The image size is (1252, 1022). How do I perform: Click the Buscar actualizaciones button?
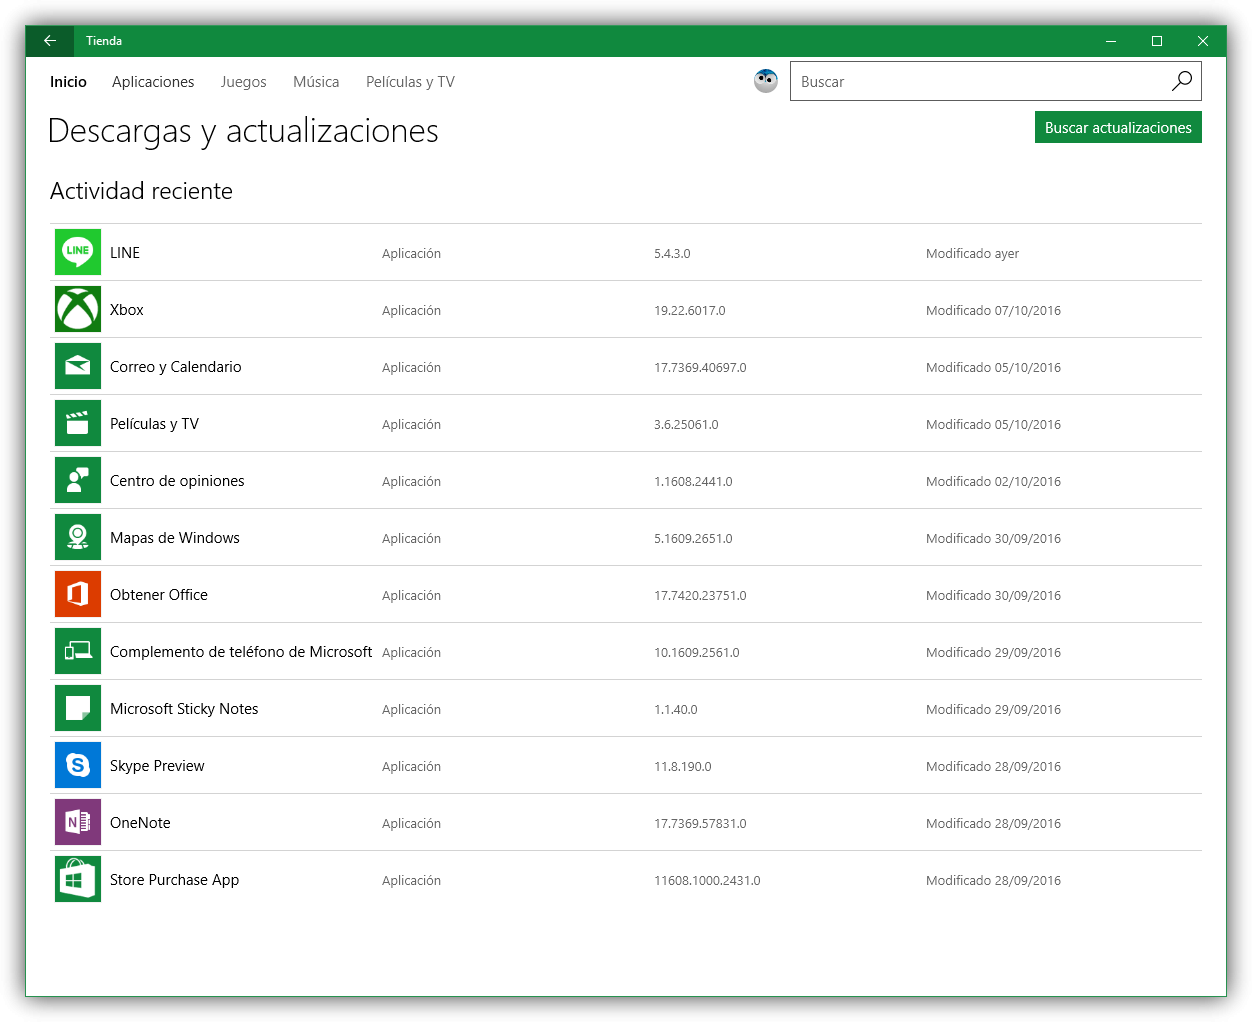1118,127
